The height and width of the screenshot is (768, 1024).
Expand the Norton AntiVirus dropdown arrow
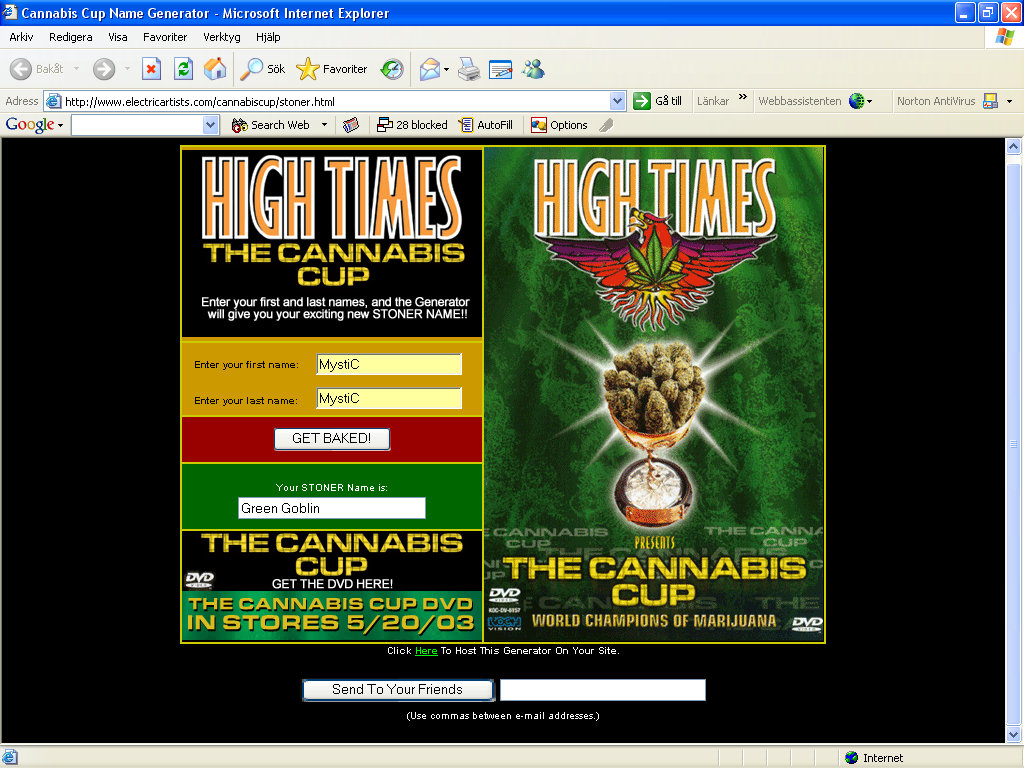pyautogui.click(x=1010, y=101)
